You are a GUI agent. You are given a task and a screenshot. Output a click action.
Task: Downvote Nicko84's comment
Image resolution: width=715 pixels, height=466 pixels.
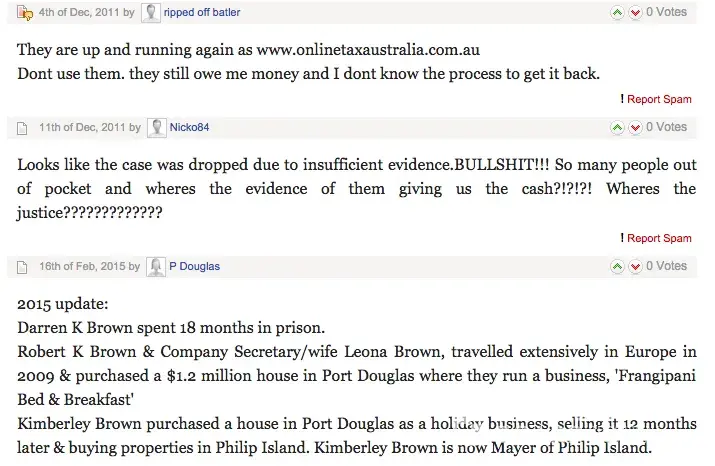634,128
